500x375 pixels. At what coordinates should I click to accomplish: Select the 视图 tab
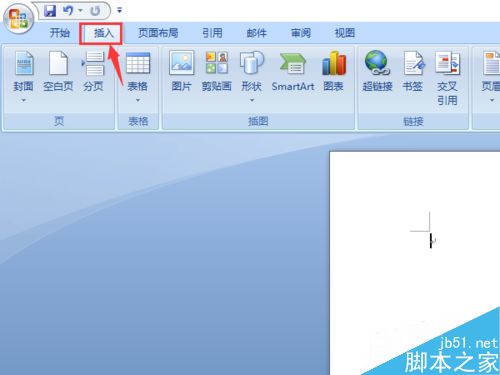(345, 33)
